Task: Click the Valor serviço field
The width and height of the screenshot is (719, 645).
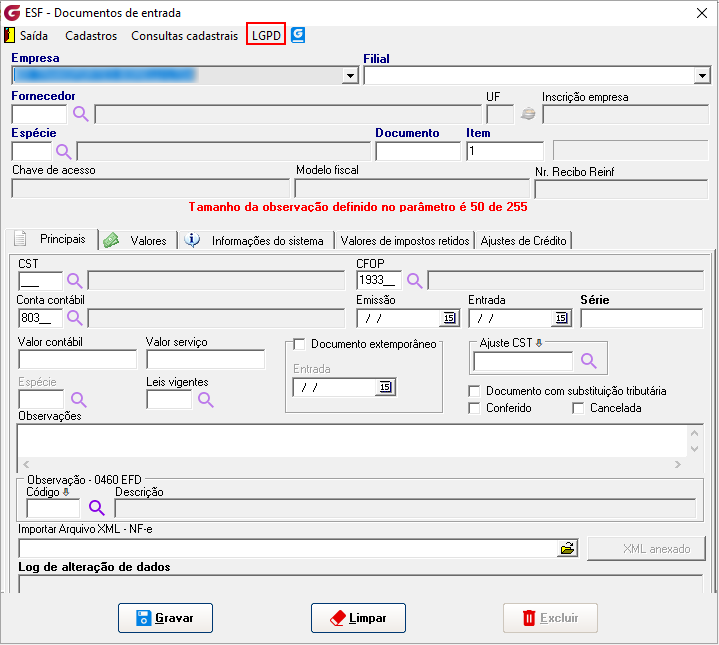Action: (x=205, y=359)
